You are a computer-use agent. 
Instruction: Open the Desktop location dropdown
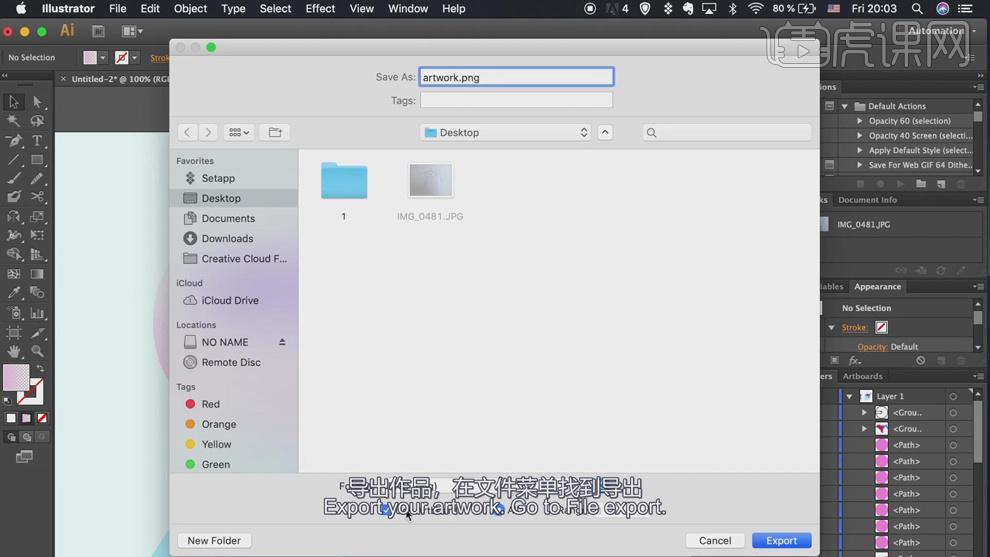pos(506,132)
